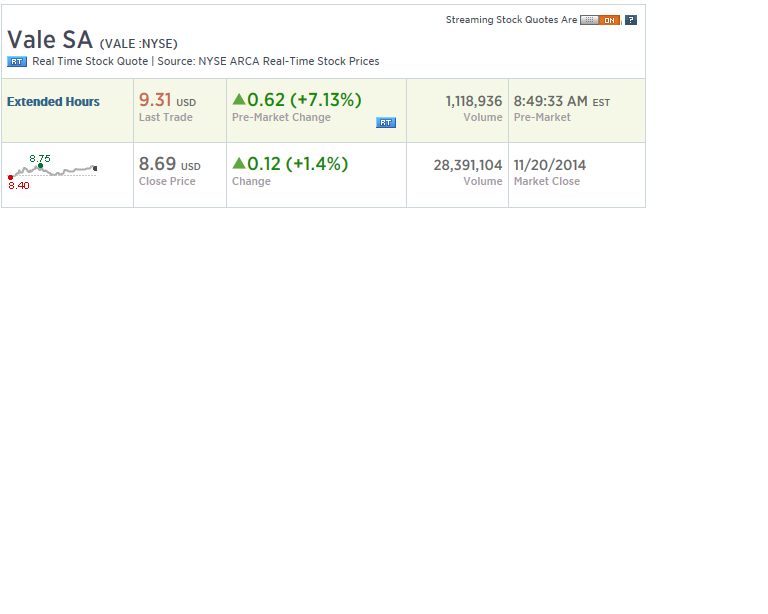Image resolution: width=768 pixels, height=614 pixels.
Task: Click the 8:49:33 AM EST timestamp
Action: [562, 101]
